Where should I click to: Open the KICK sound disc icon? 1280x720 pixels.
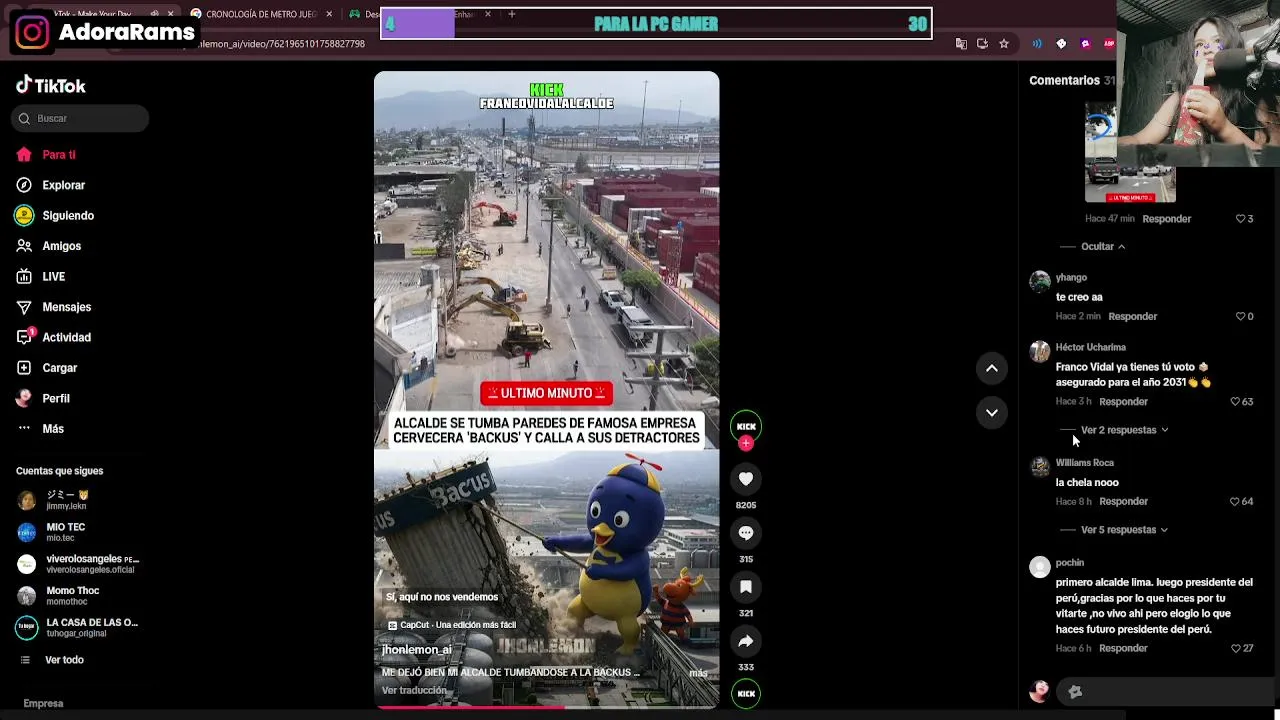746,693
